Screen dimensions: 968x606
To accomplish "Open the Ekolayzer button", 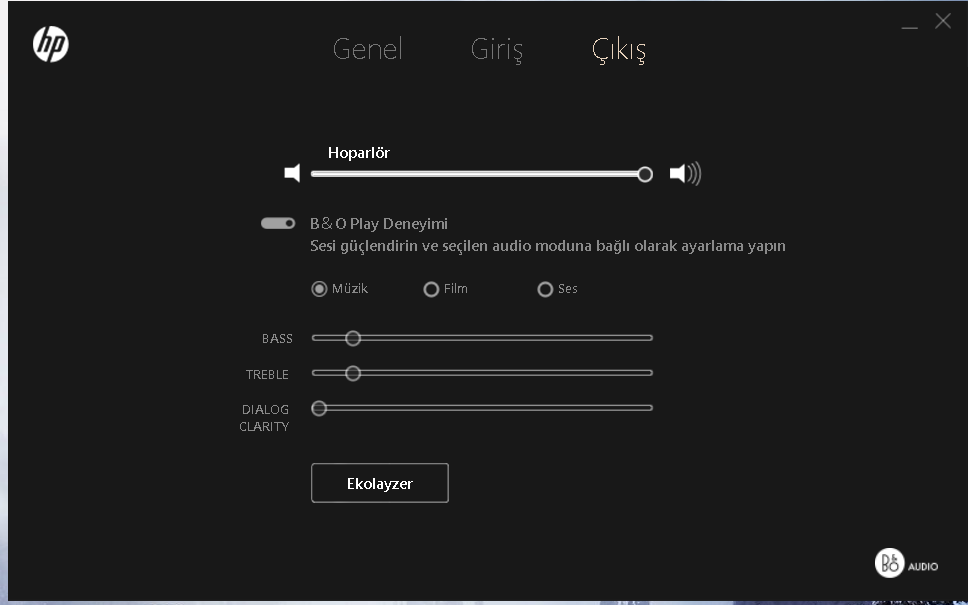I will point(380,483).
